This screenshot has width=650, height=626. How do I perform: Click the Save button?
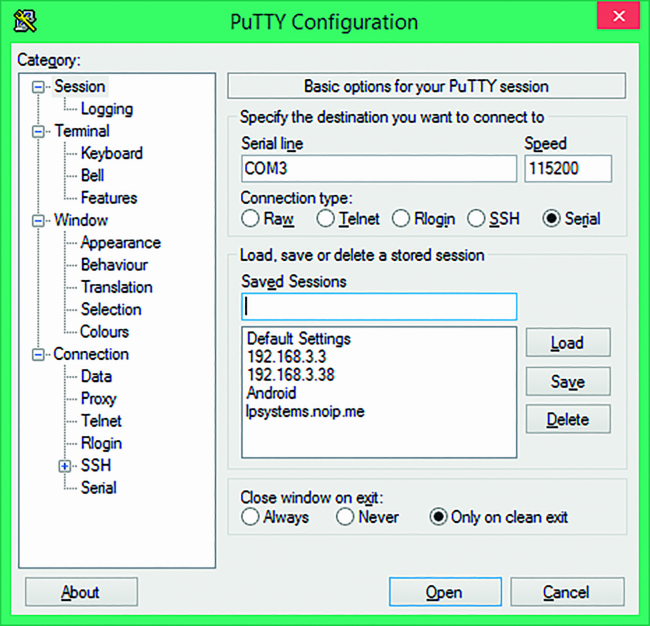tap(568, 381)
